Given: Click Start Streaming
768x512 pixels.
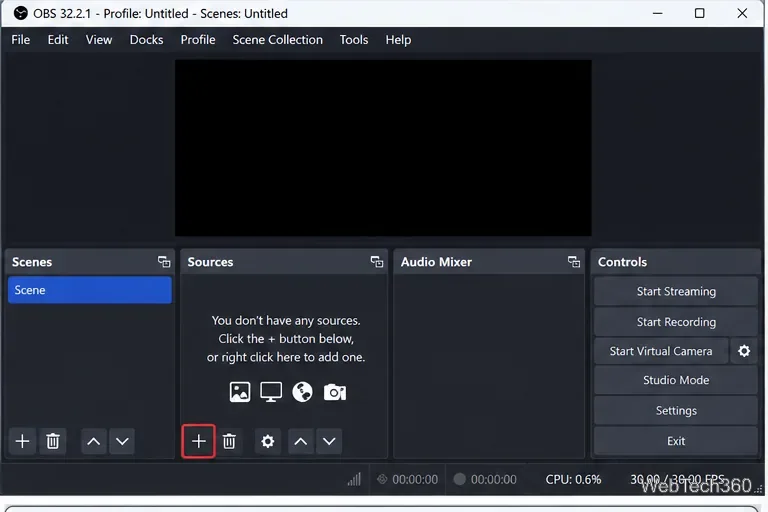Looking at the screenshot, I should (x=676, y=292).
